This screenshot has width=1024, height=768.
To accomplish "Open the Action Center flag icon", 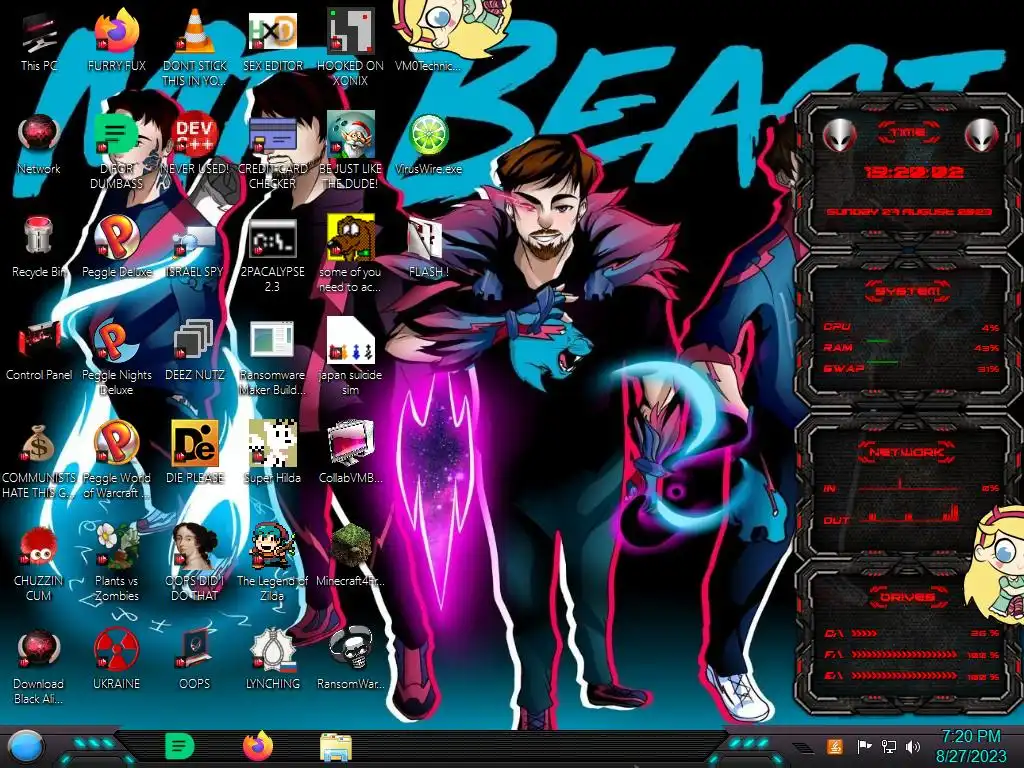I will [864, 746].
